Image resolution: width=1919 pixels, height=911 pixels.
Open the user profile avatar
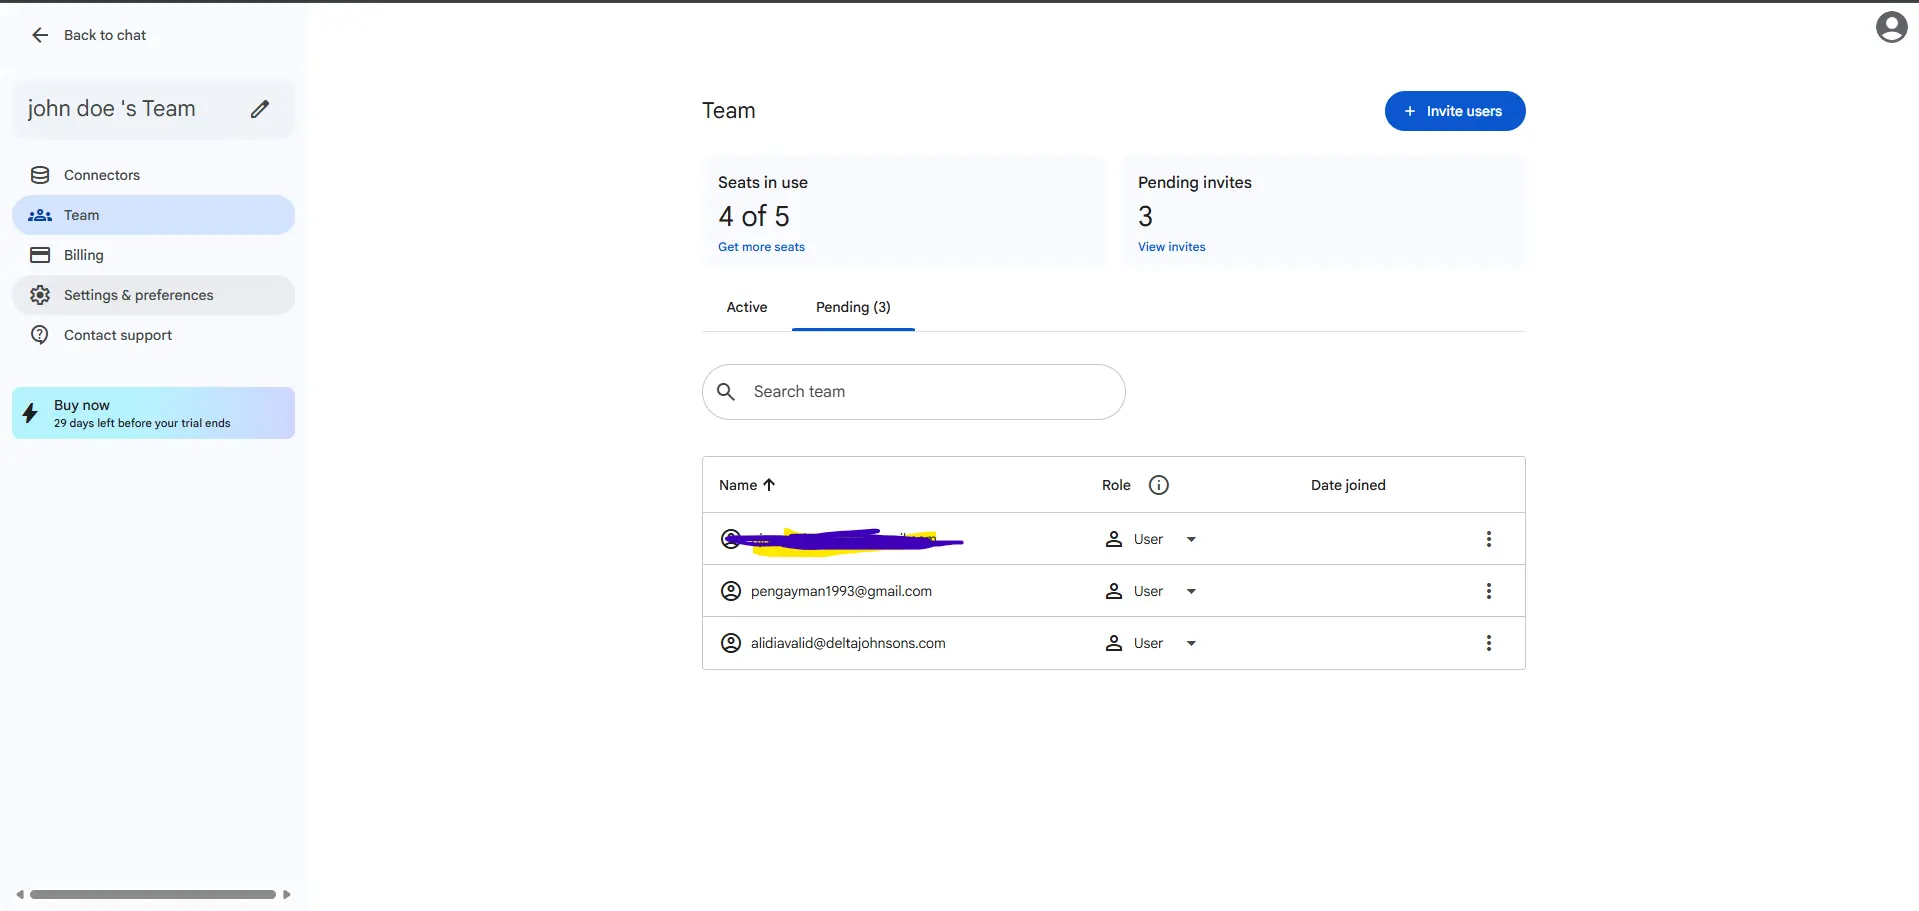pos(1891,27)
